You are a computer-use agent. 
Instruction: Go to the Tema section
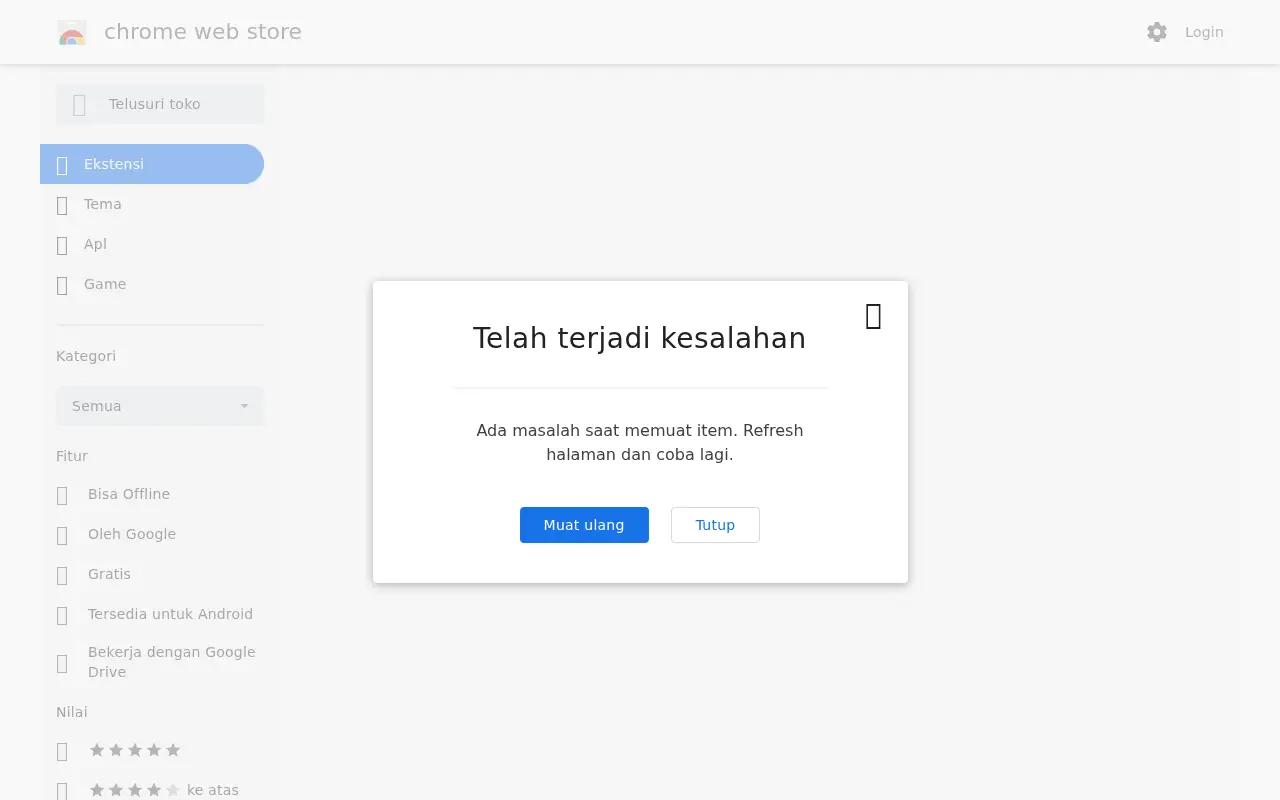152,204
